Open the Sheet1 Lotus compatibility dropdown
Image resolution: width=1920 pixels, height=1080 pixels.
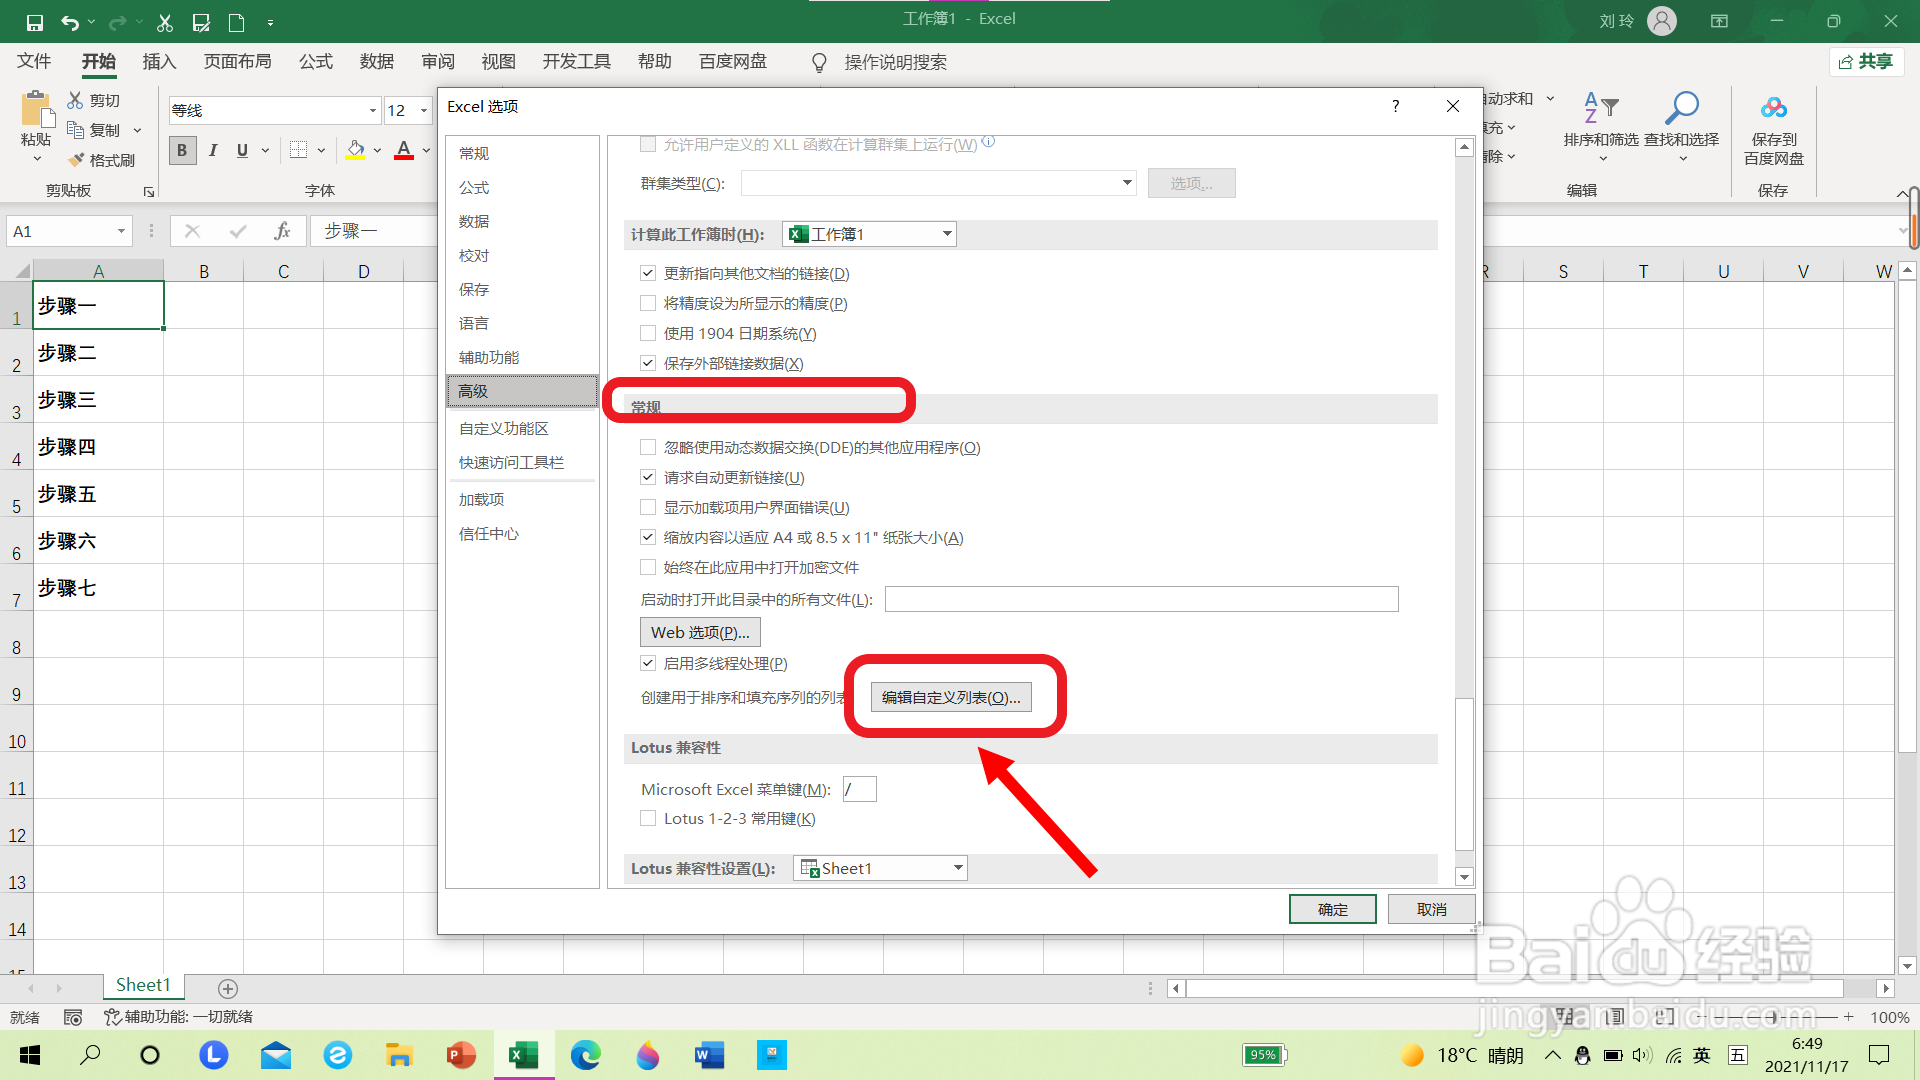click(958, 868)
